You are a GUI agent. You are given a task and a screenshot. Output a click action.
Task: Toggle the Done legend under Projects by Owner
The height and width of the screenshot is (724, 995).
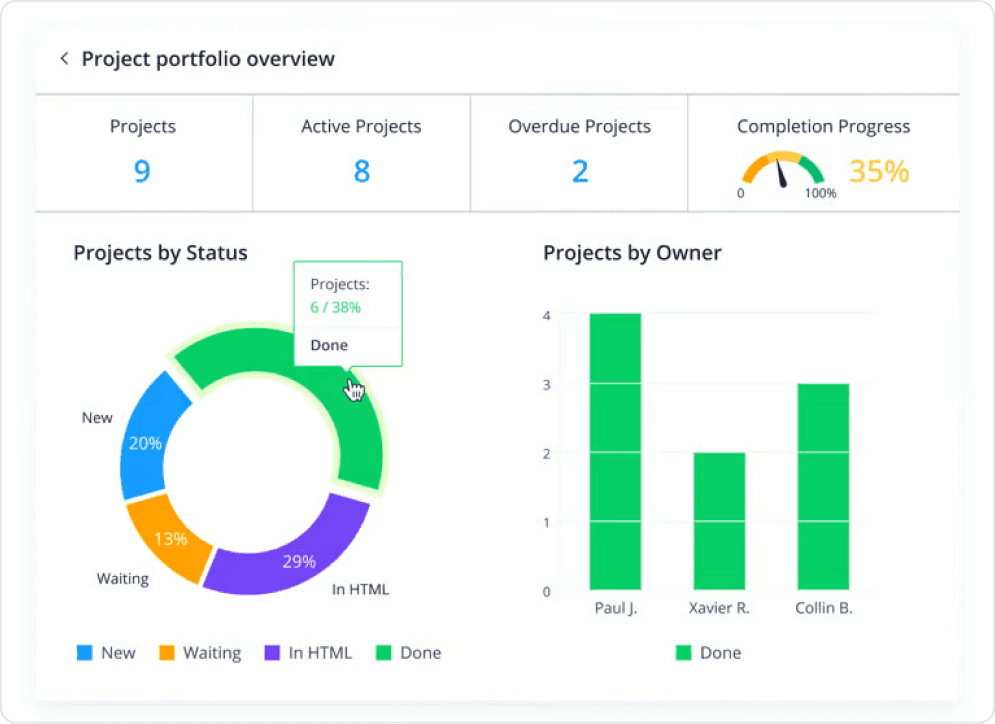tap(684, 653)
